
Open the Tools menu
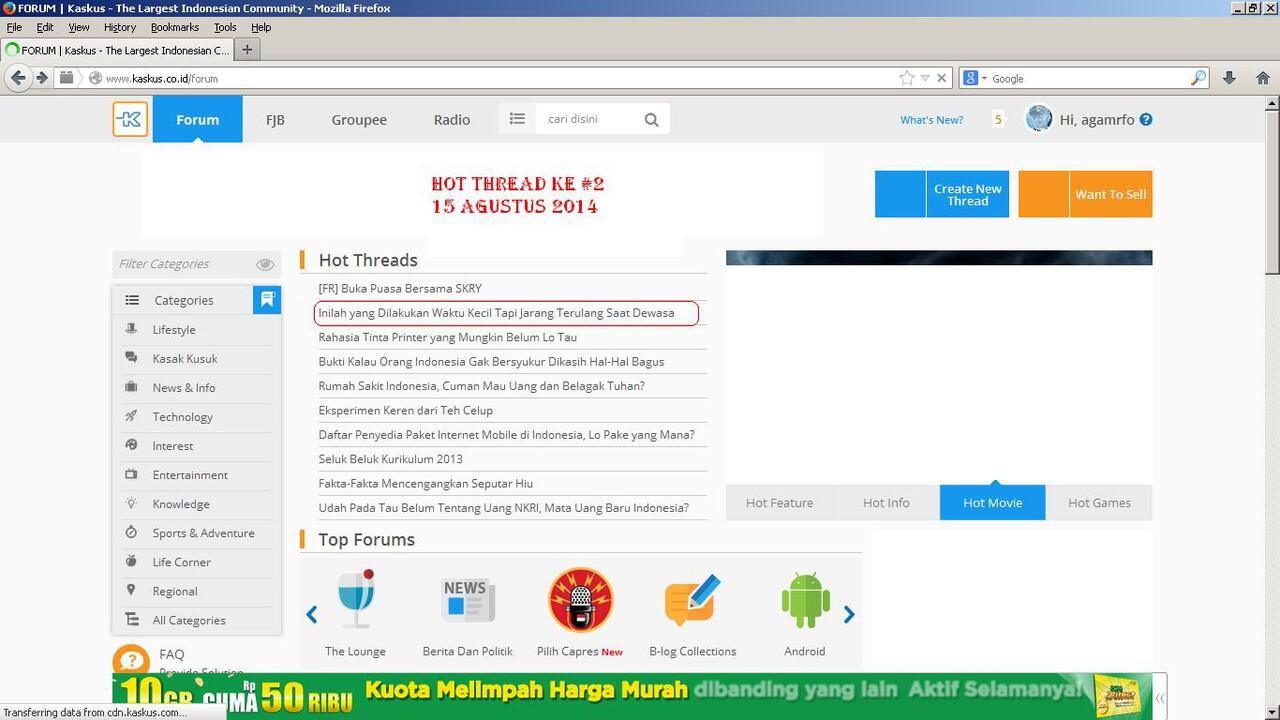coord(225,27)
